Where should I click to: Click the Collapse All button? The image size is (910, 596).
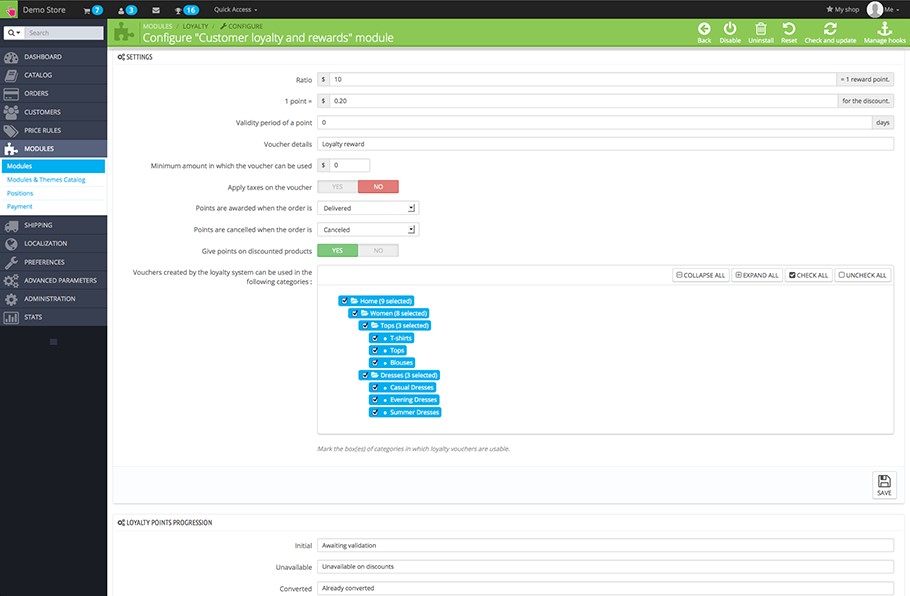click(700, 275)
